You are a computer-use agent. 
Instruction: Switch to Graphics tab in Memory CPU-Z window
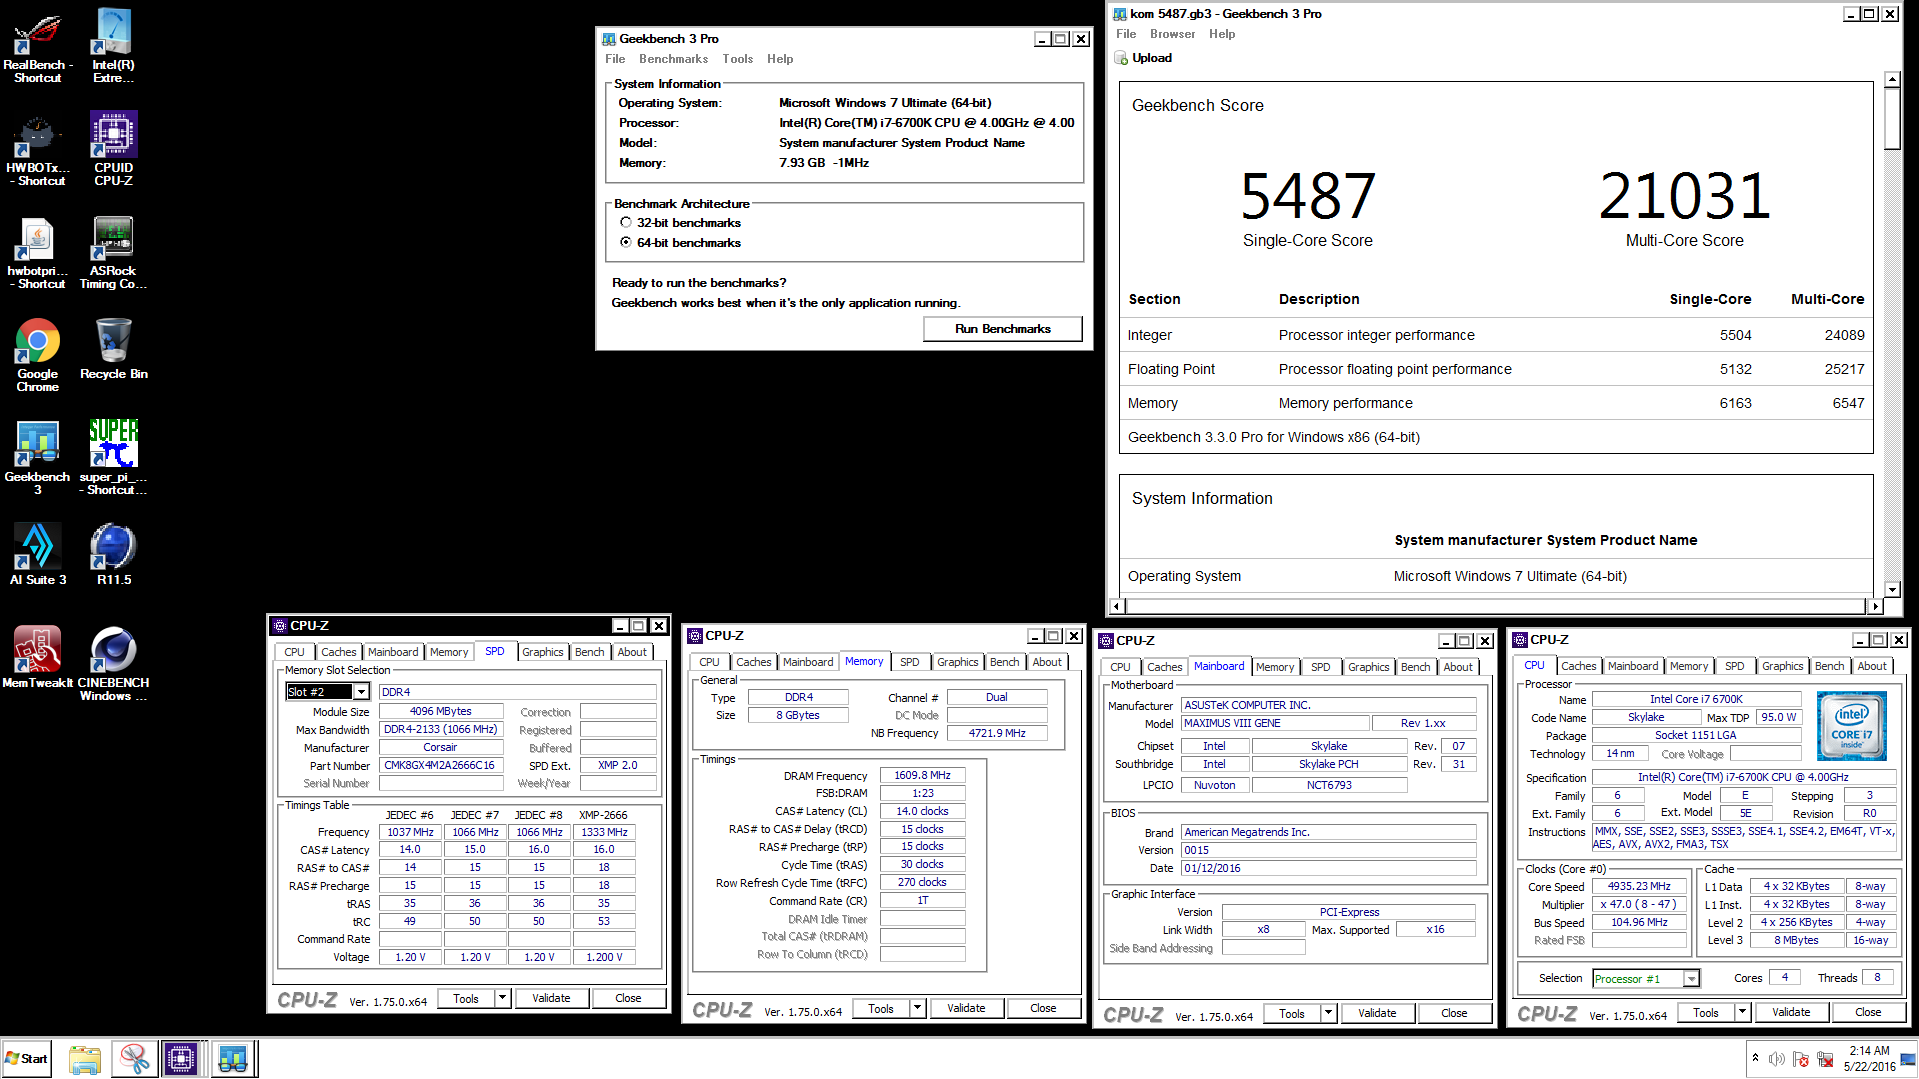pyautogui.click(x=958, y=662)
